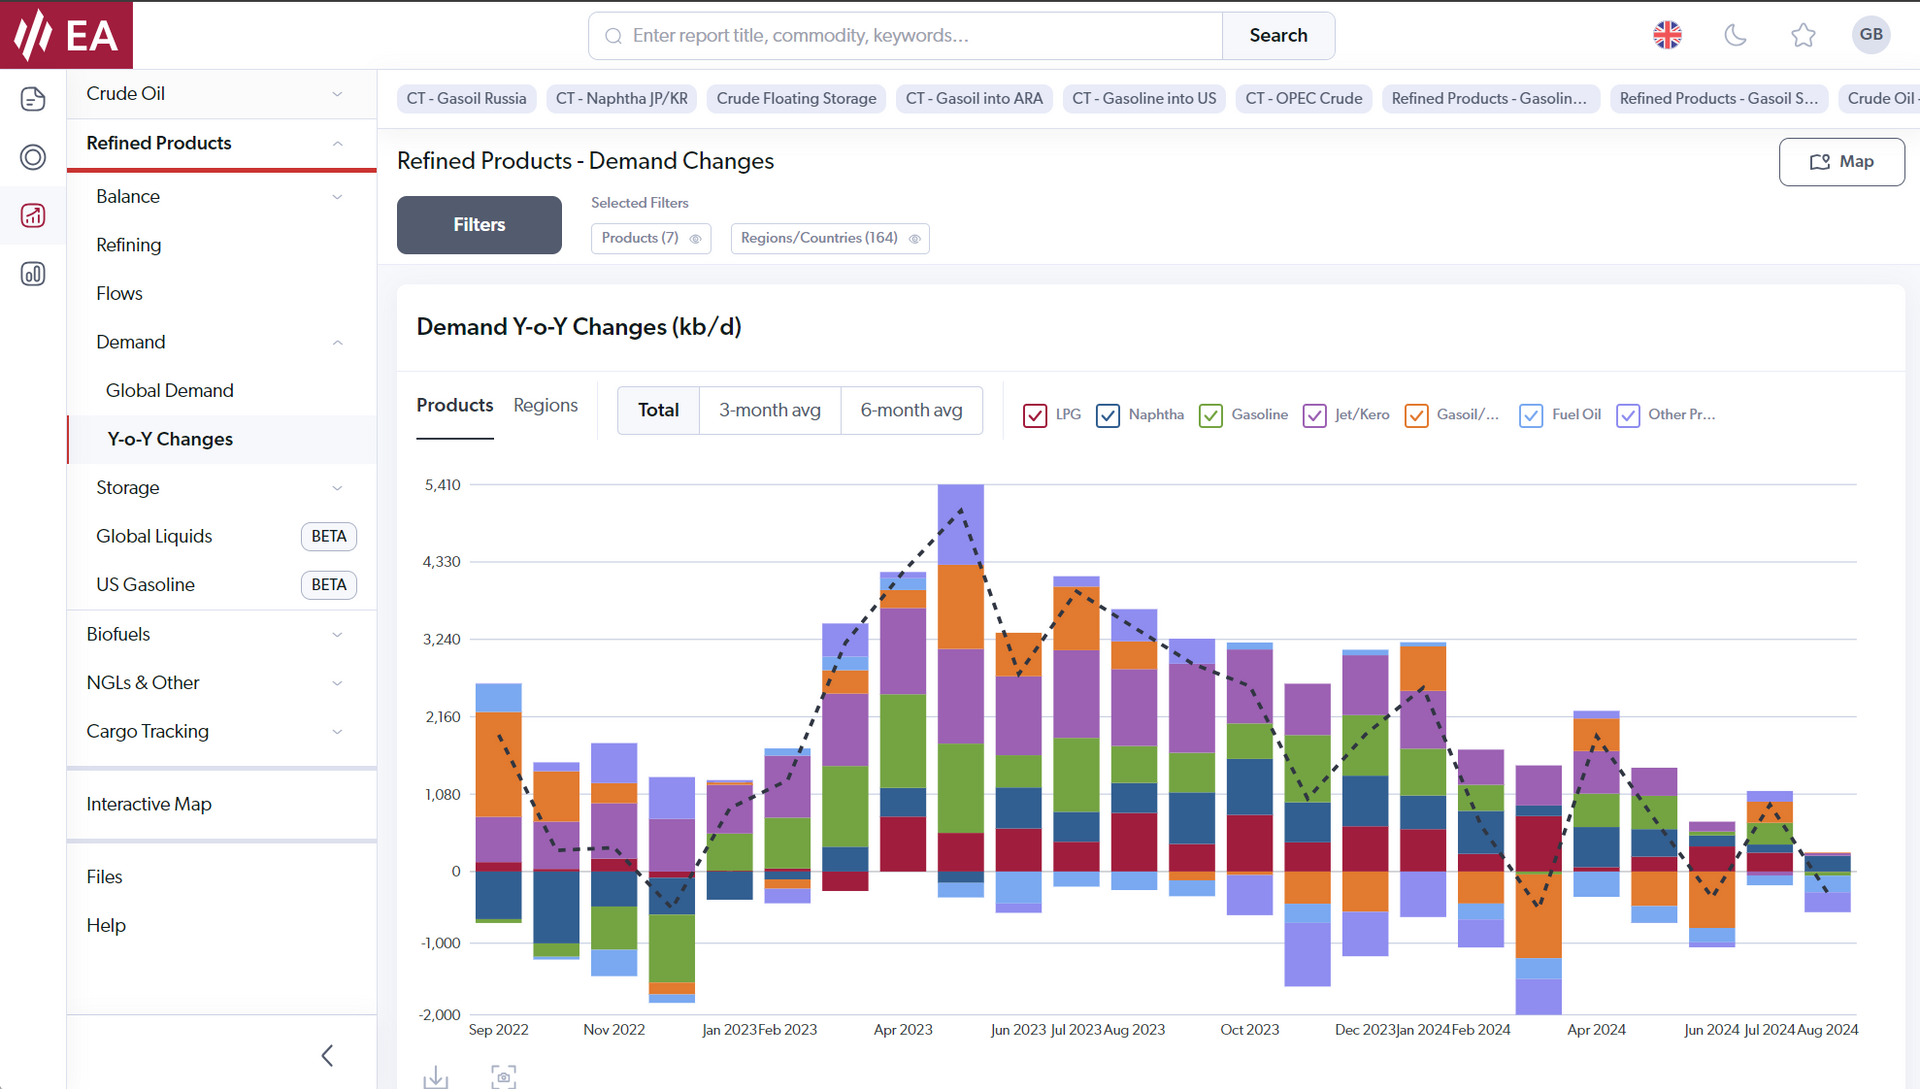Open Y-o-Y Changes in sidebar
The width and height of the screenshot is (1920, 1089).
click(221, 439)
